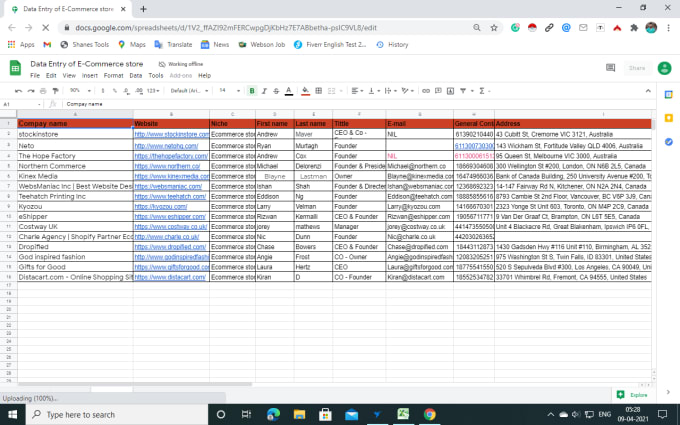
Task: Click the Undo icon in toolbar
Action: [x=18, y=91]
